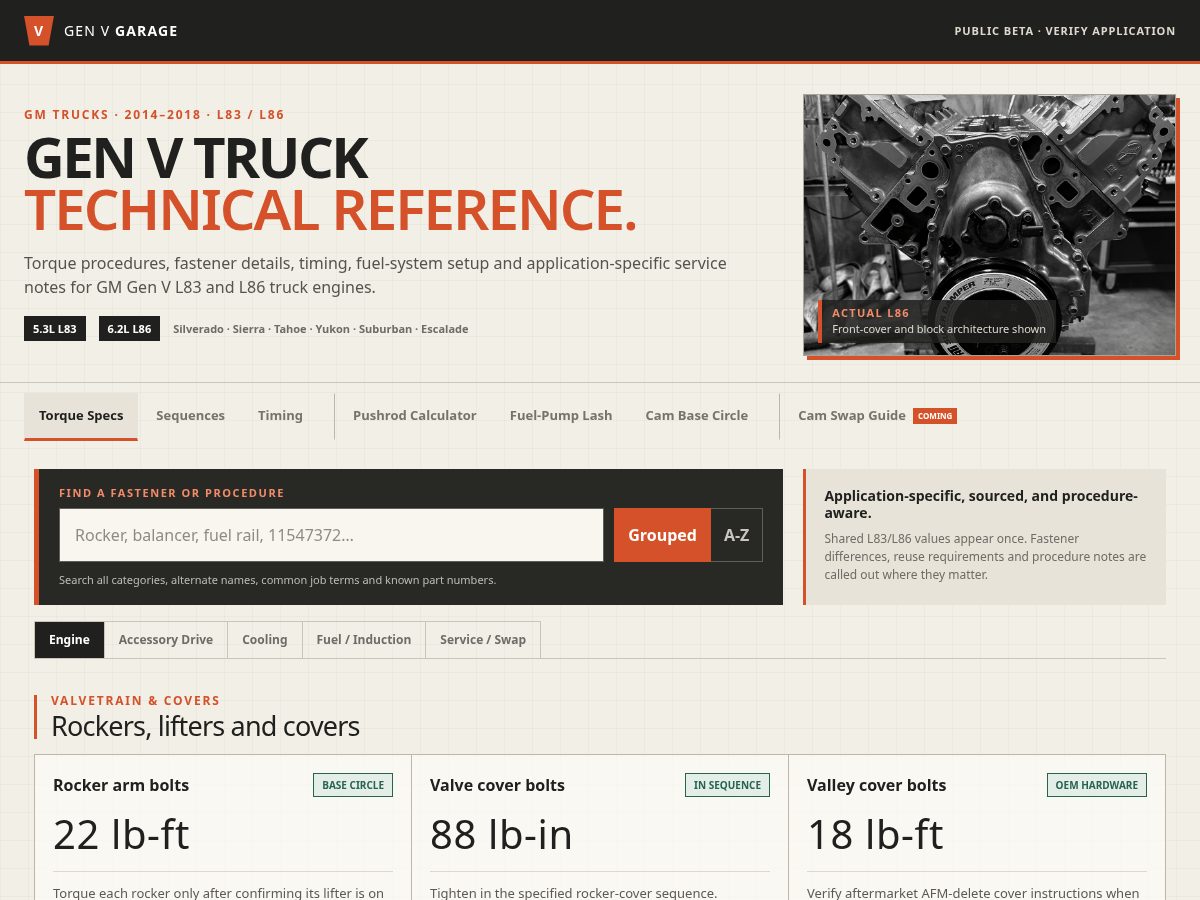This screenshot has width=1200, height=900.
Task: Open the Timing tab
Action: 280,416
